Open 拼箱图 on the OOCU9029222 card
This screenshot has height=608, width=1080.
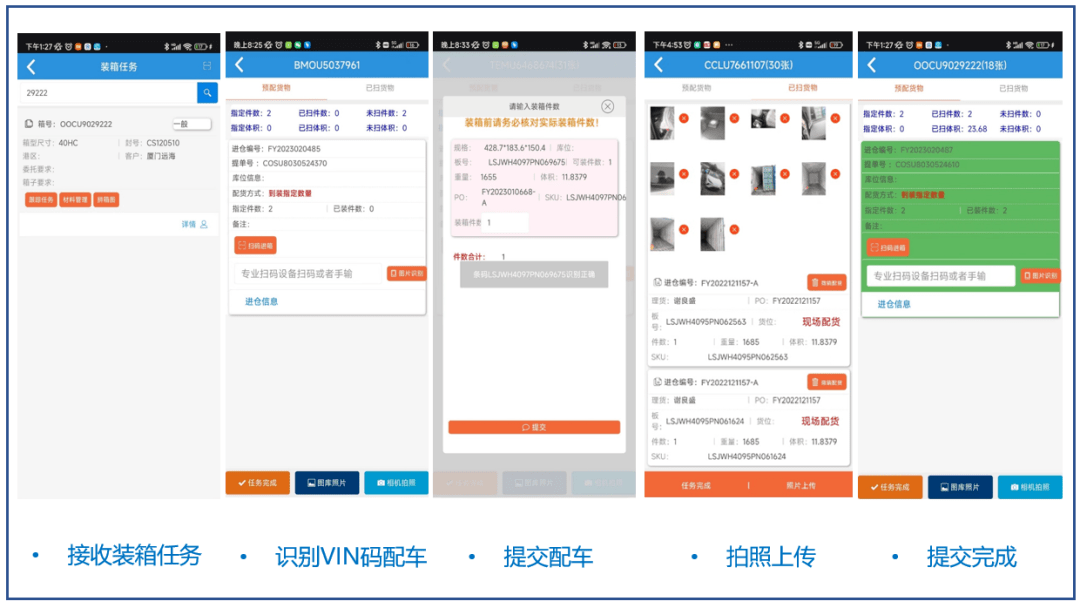tap(106, 200)
